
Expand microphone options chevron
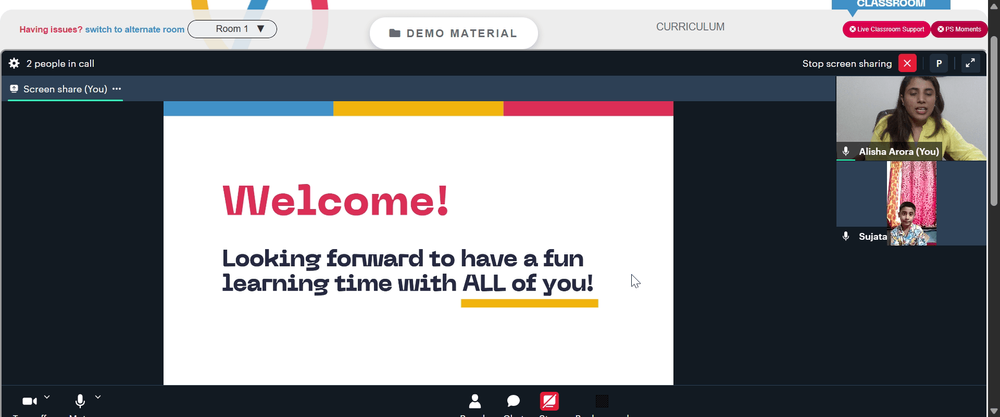[98, 397]
